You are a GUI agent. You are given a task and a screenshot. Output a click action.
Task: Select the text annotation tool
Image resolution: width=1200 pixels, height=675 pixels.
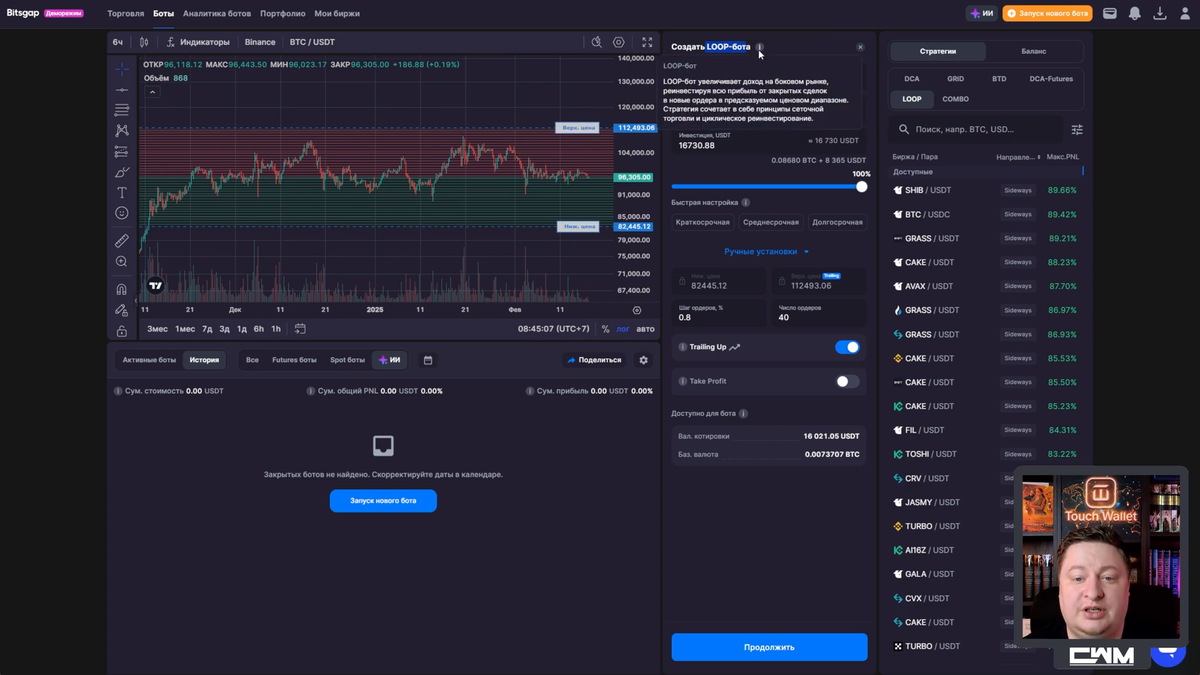coord(121,192)
